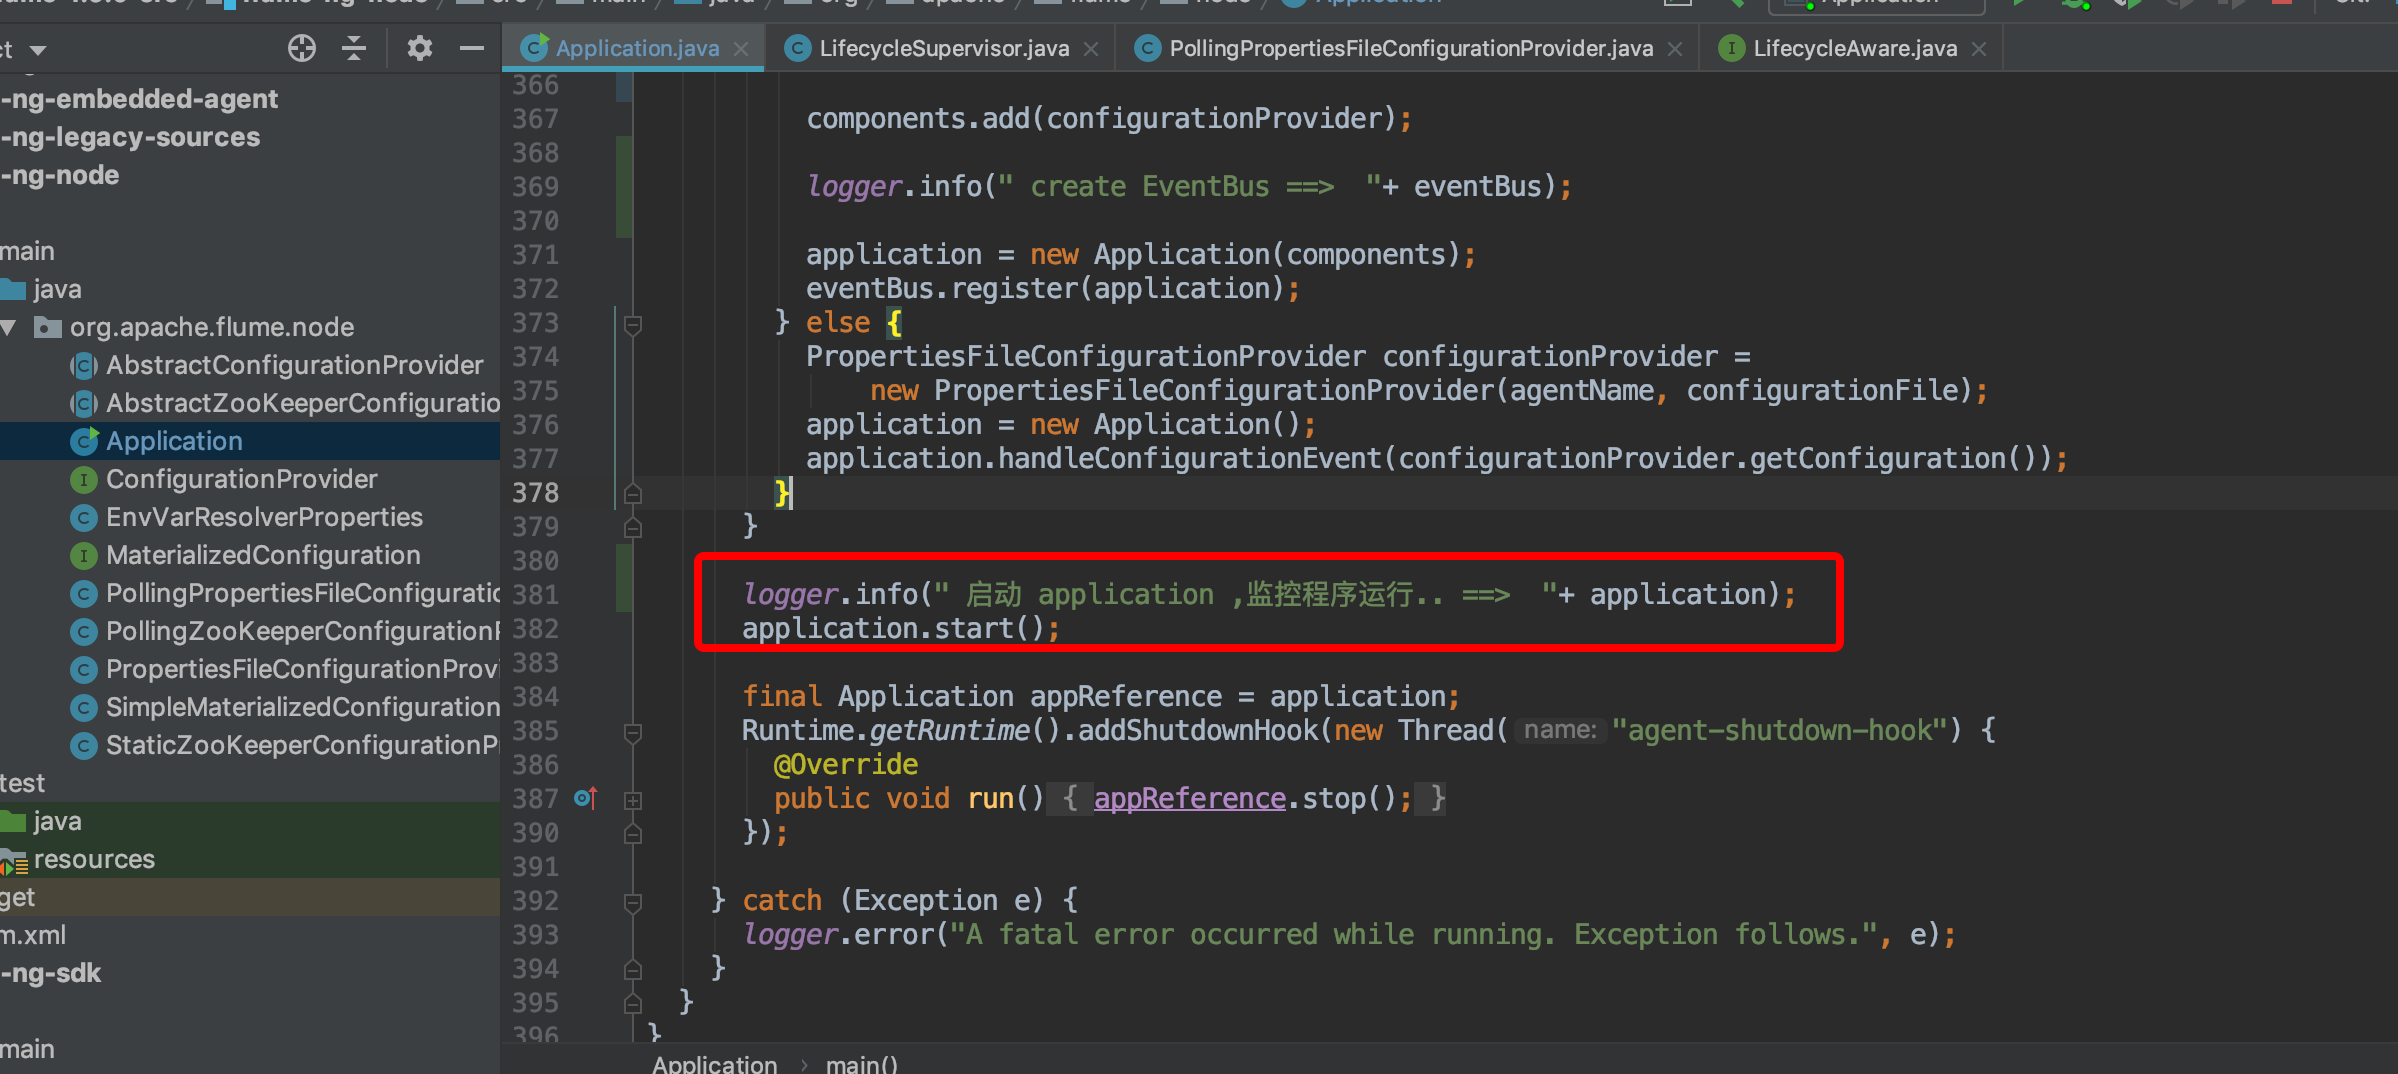Open the LifecycleAware.java tab
2398x1074 pixels.
(x=1850, y=47)
